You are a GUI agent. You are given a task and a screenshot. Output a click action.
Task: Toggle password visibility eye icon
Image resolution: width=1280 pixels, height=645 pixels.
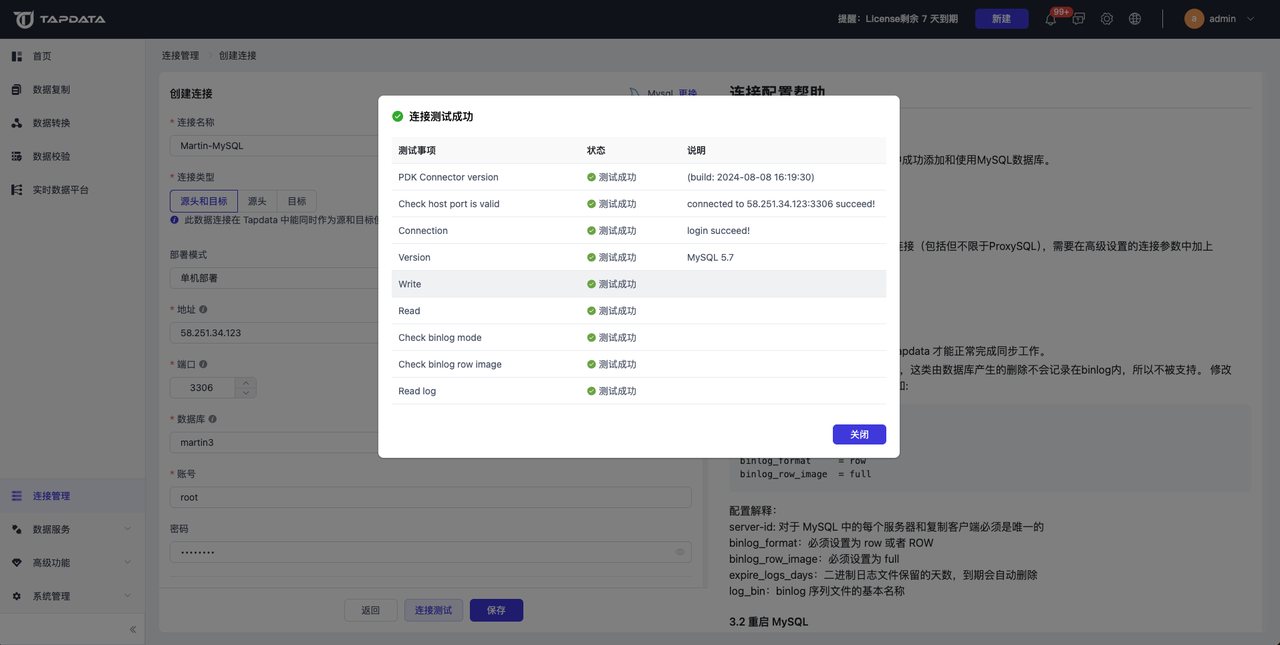tap(680, 552)
